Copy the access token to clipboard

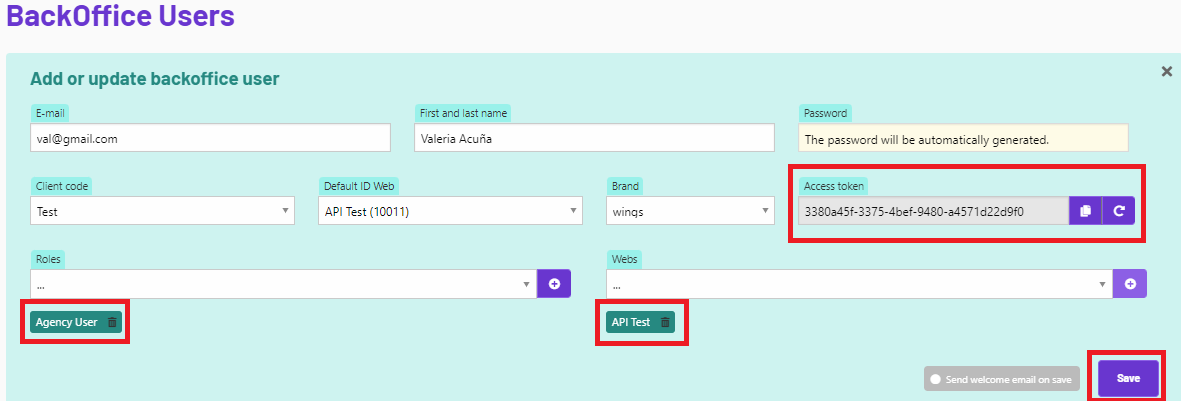(x=1085, y=211)
